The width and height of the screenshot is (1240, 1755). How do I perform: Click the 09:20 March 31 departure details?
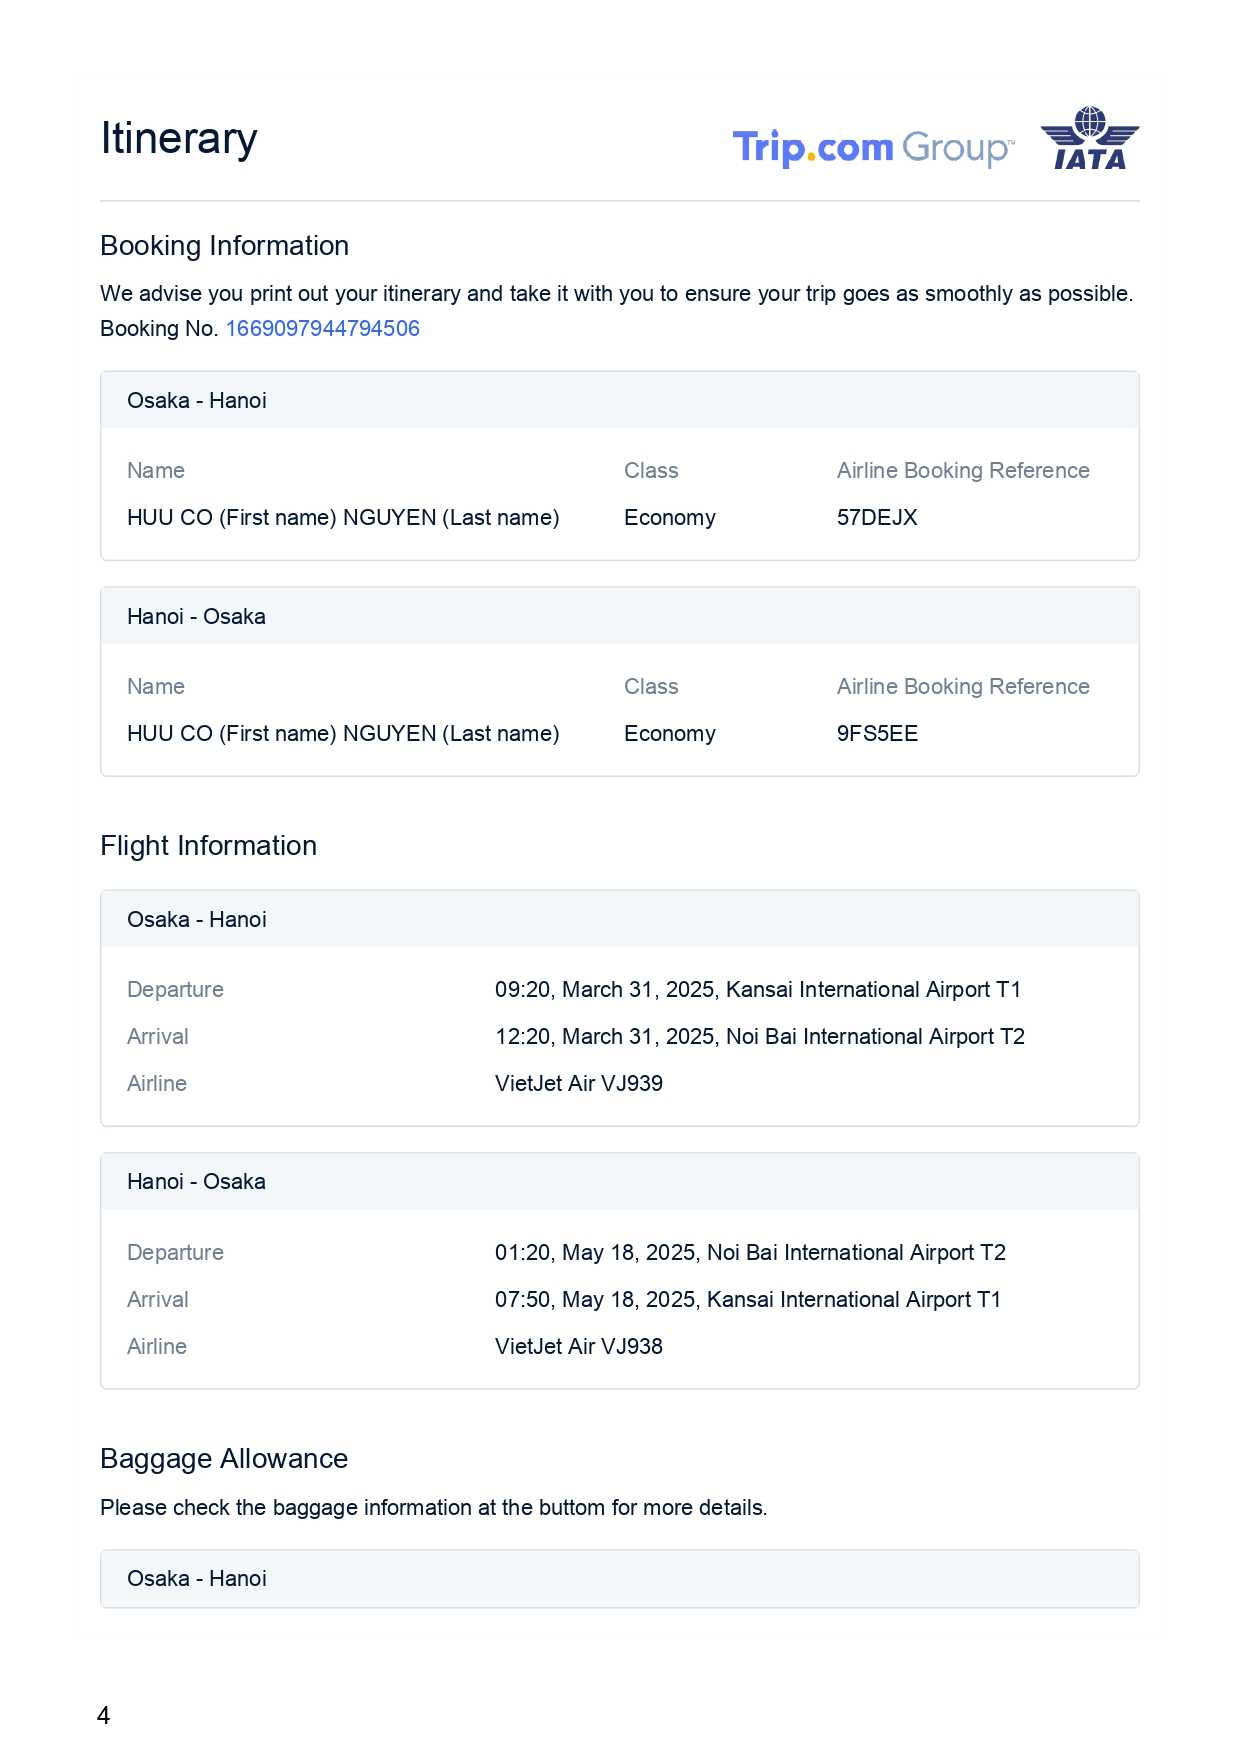coord(757,990)
